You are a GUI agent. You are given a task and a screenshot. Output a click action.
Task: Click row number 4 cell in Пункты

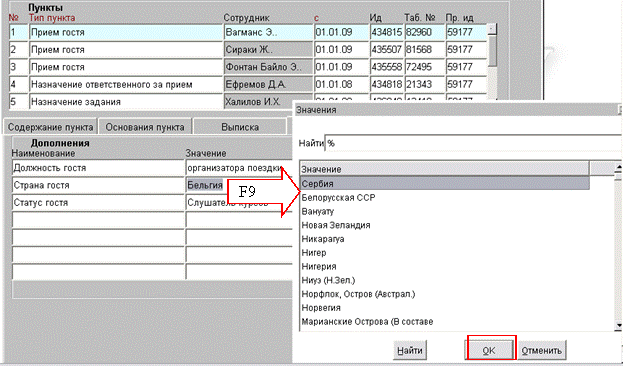[18, 84]
